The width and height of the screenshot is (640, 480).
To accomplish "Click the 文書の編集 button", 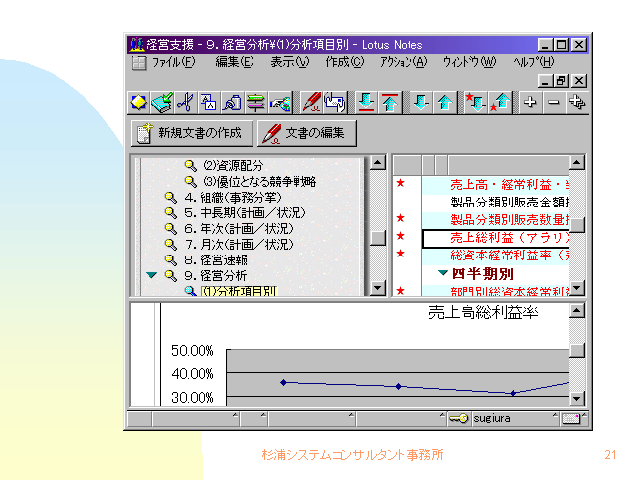I will tap(306, 133).
